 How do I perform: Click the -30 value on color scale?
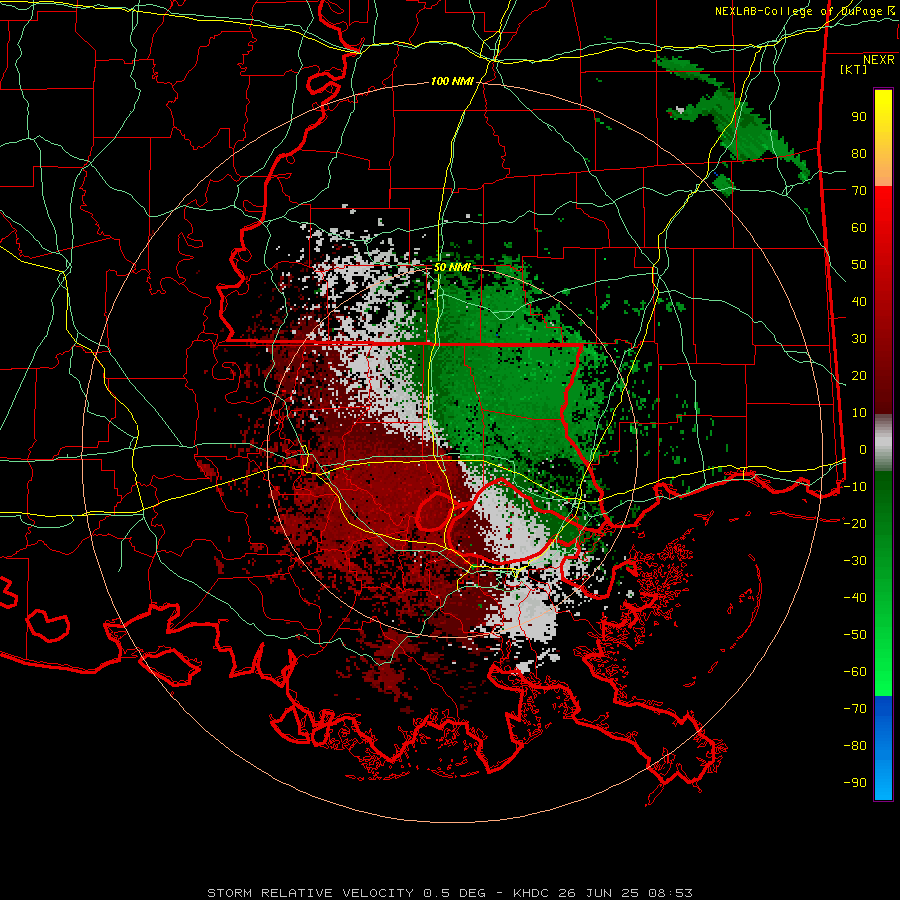pos(855,561)
